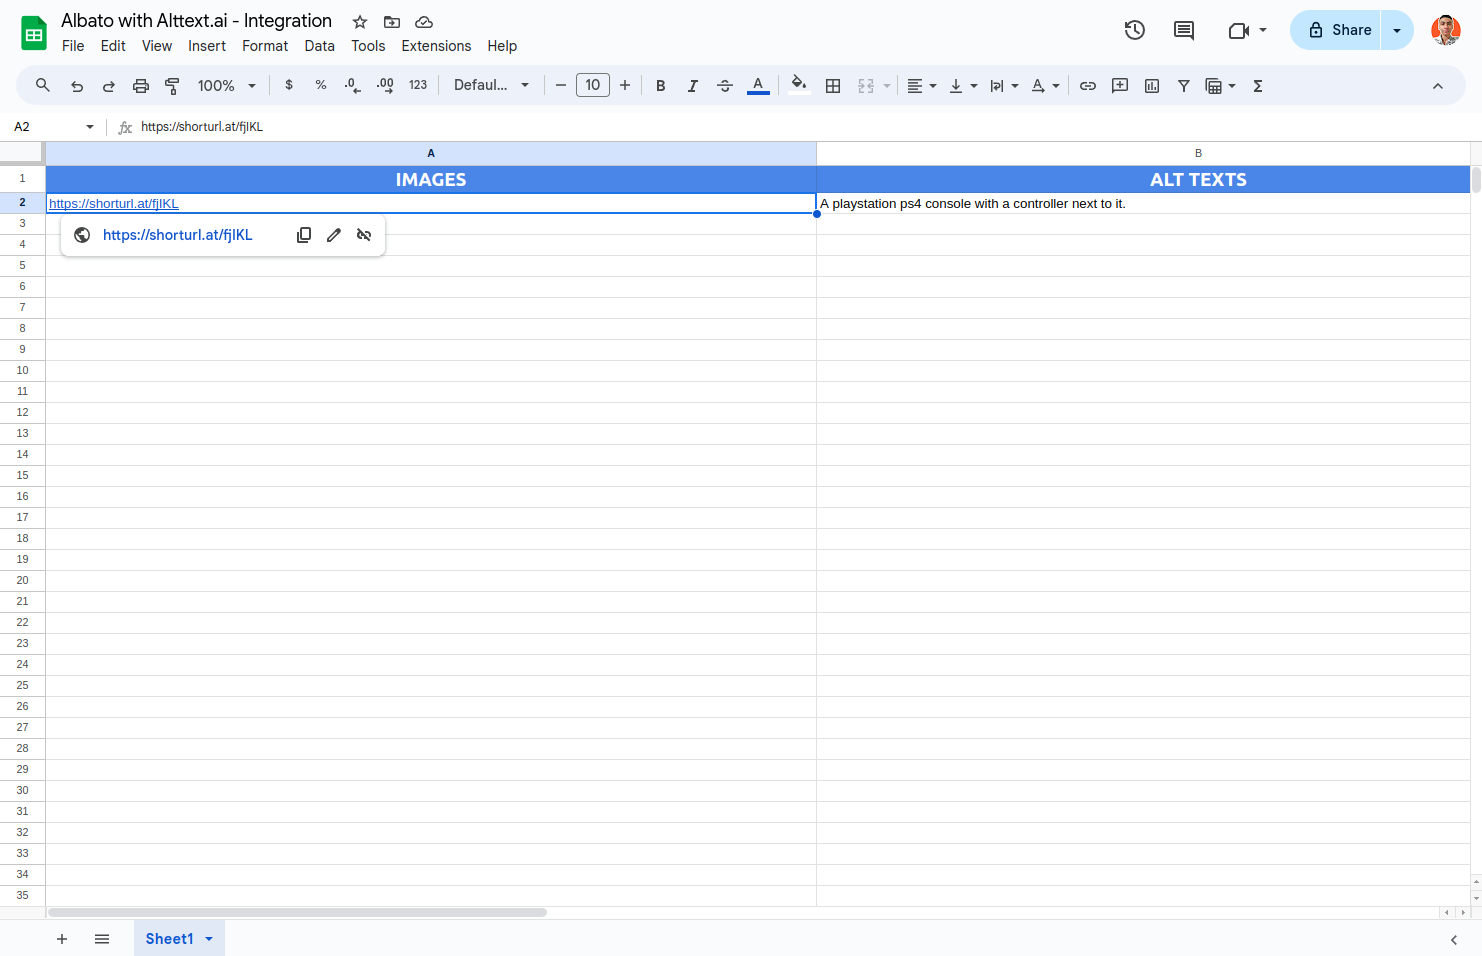This screenshot has height=956, width=1482.
Task: Format as currency
Action: tap(289, 86)
